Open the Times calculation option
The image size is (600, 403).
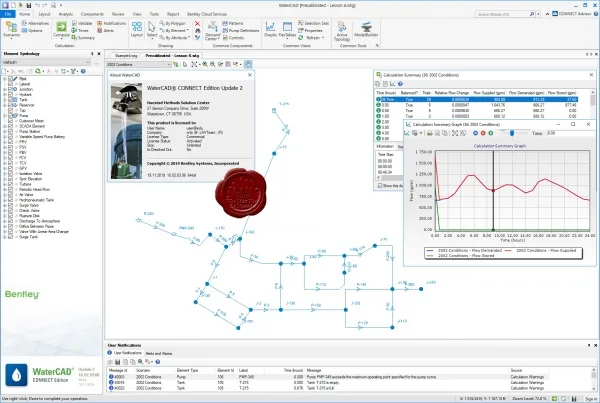pos(80,31)
